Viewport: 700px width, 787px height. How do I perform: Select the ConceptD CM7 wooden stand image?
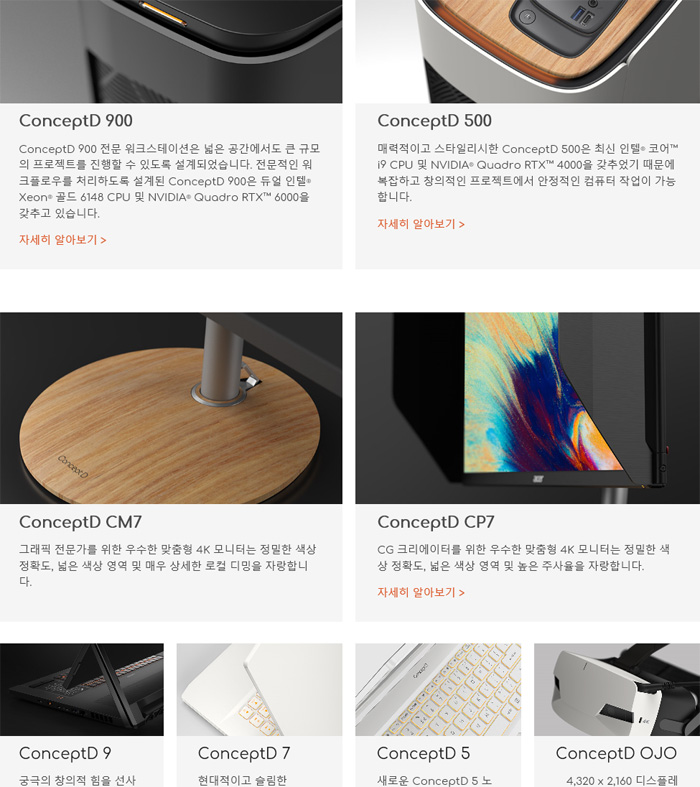(x=171, y=408)
